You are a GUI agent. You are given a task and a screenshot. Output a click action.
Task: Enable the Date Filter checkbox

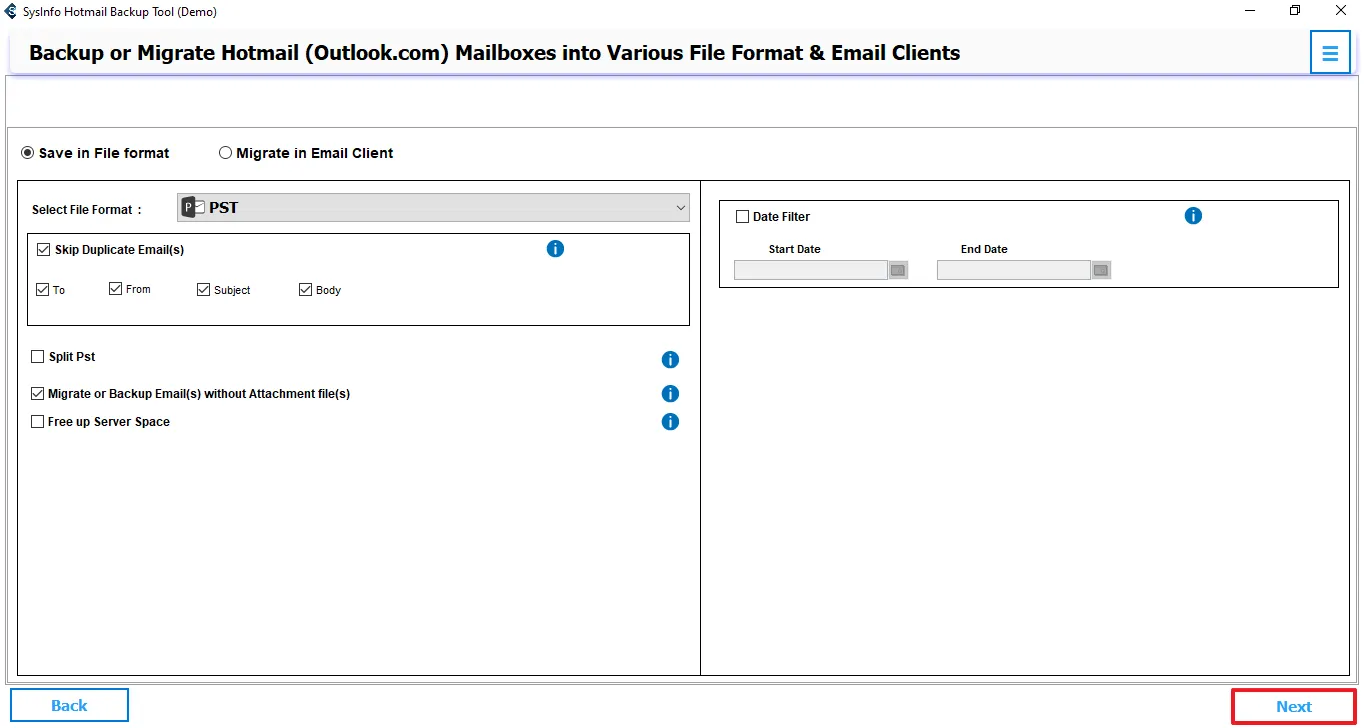pos(742,217)
